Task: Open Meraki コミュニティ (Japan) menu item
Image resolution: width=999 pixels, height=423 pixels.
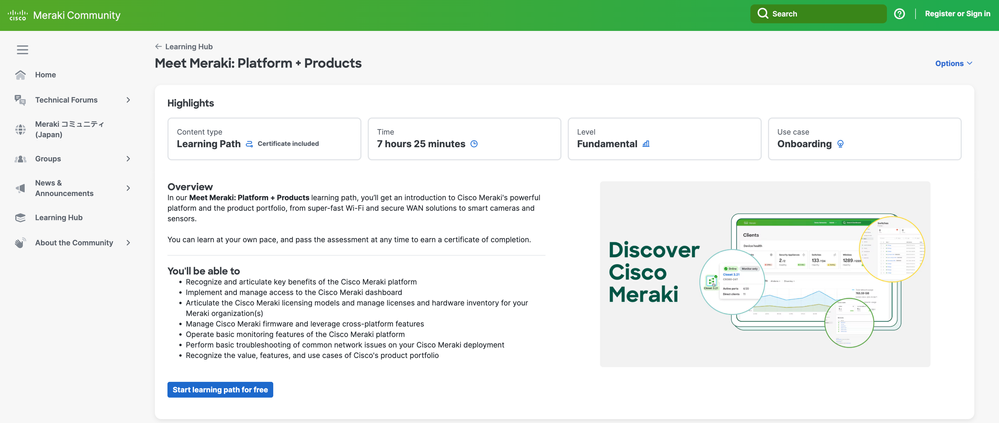Action: (x=69, y=129)
